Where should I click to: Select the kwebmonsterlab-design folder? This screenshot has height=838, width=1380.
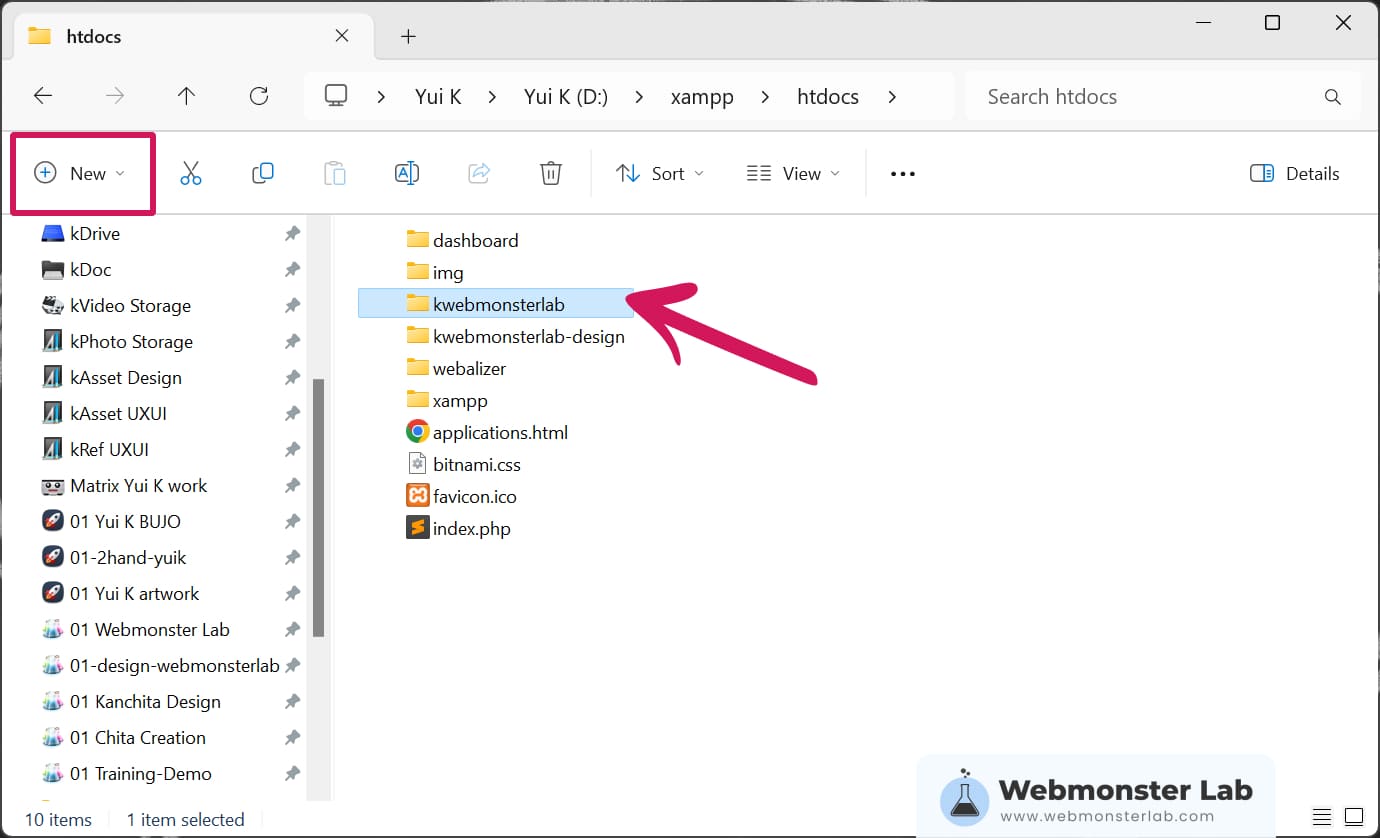point(528,337)
